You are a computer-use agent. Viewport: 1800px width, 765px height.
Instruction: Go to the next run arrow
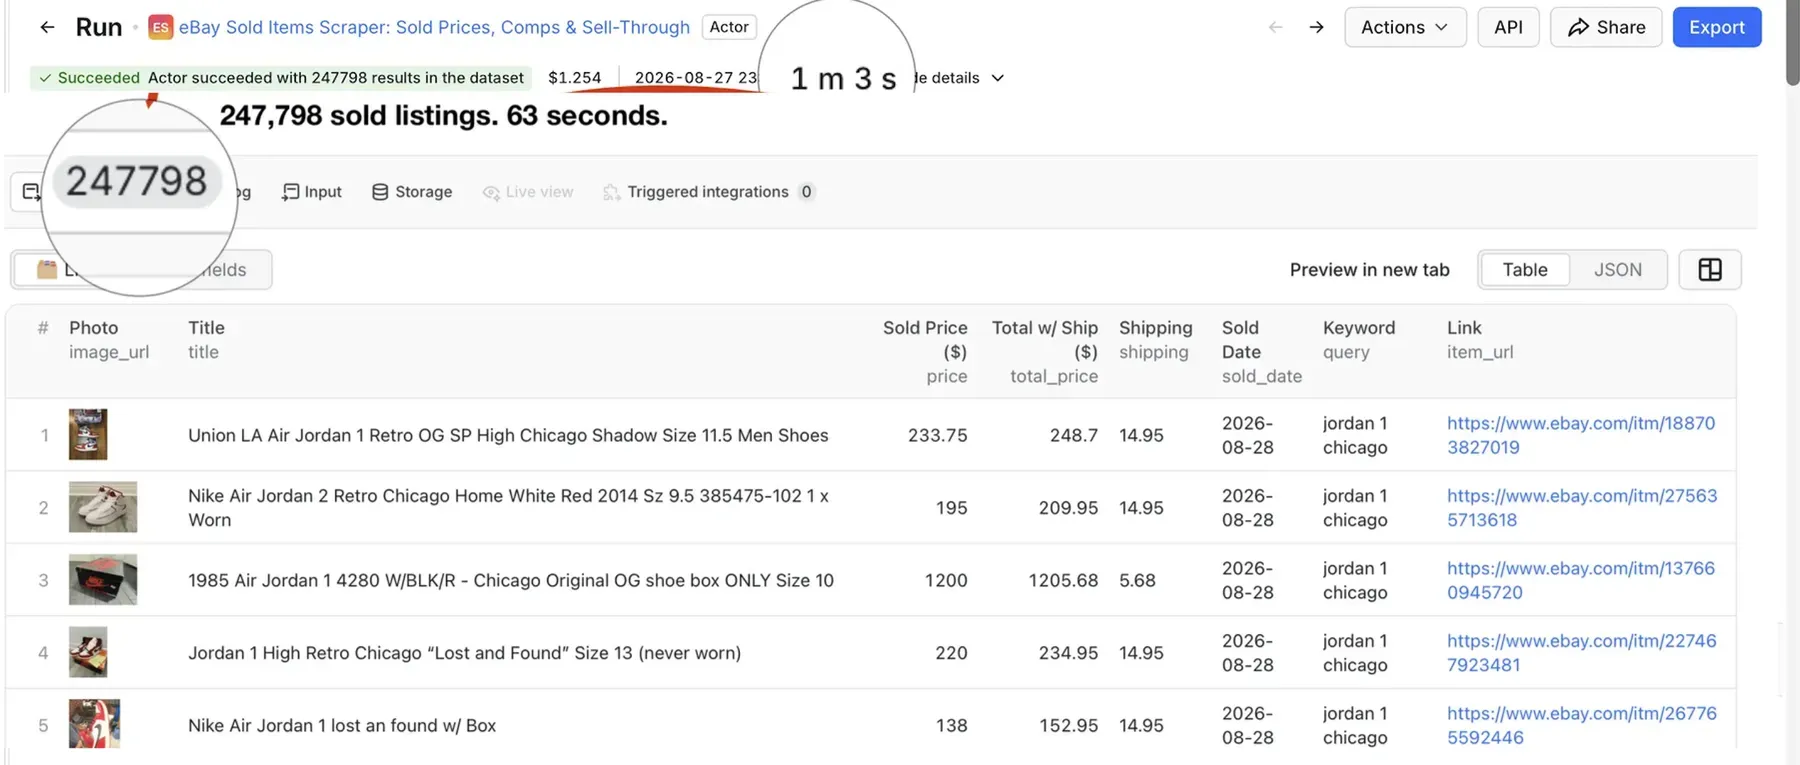1316,27
